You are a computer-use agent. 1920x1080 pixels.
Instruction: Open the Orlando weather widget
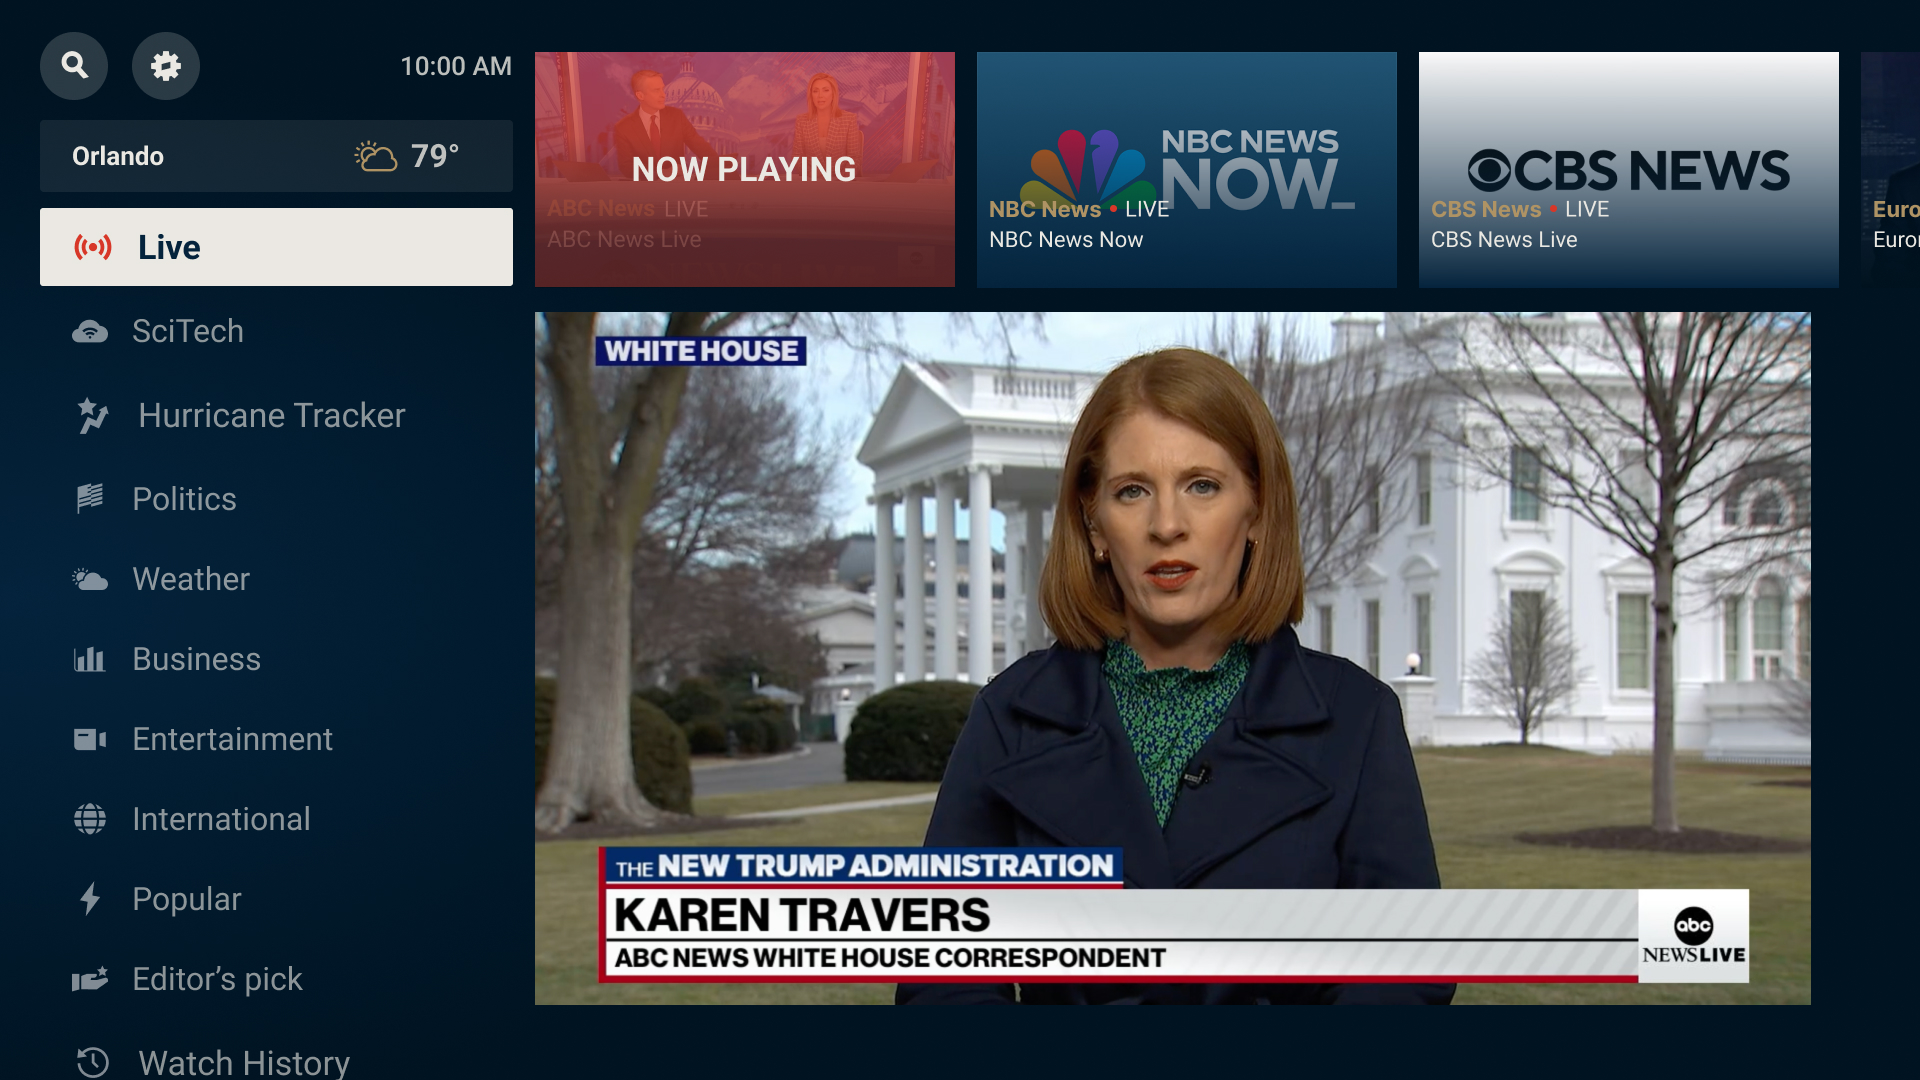(x=276, y=156)
